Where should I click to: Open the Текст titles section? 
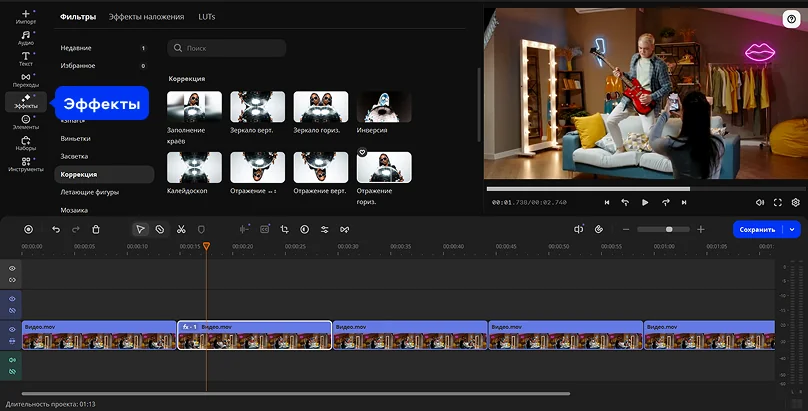point(26,59)
